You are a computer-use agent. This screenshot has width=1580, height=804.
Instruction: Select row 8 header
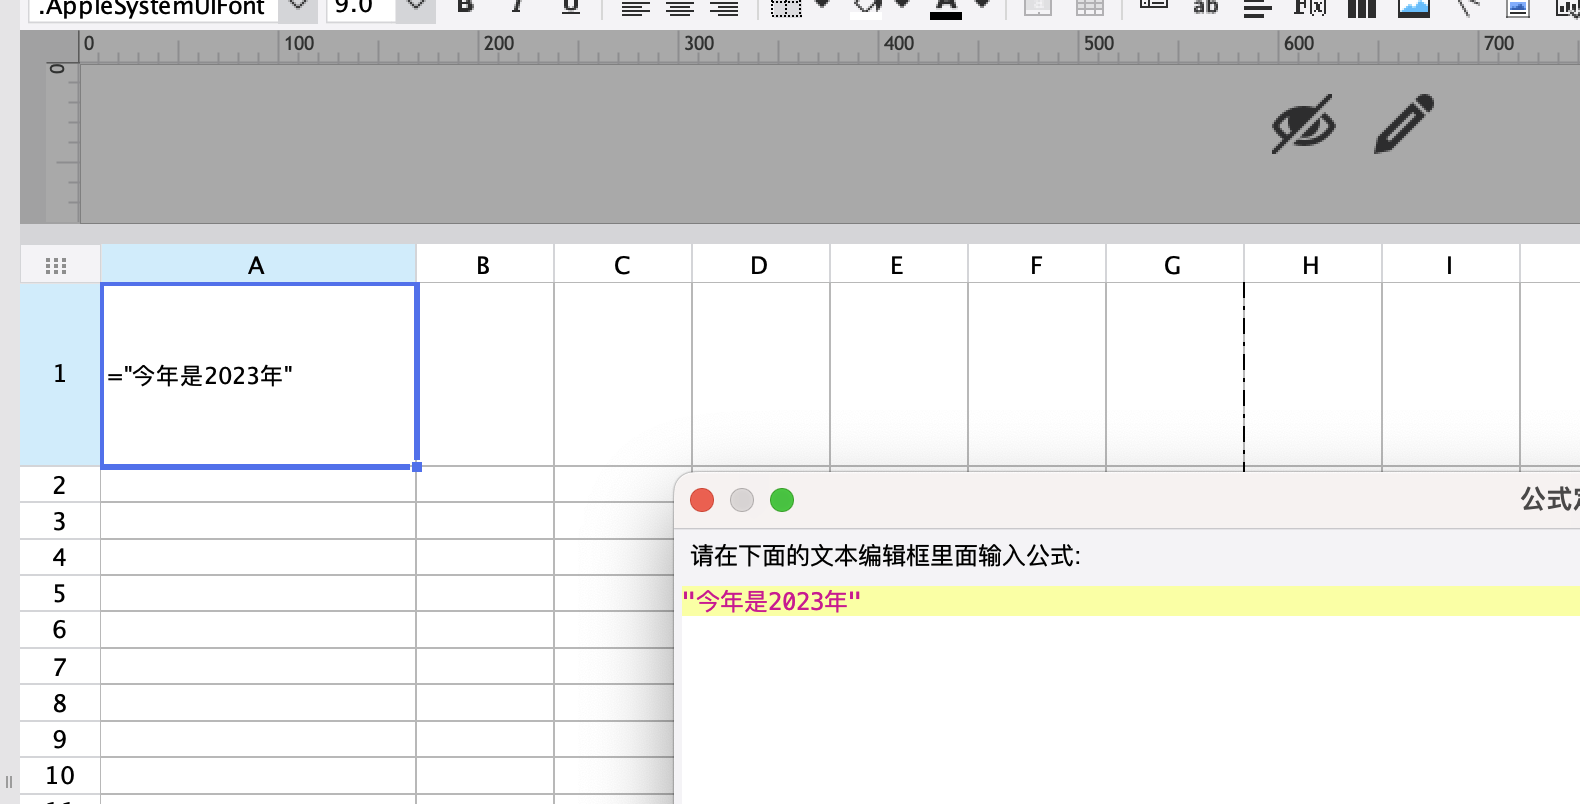point(60,703)
